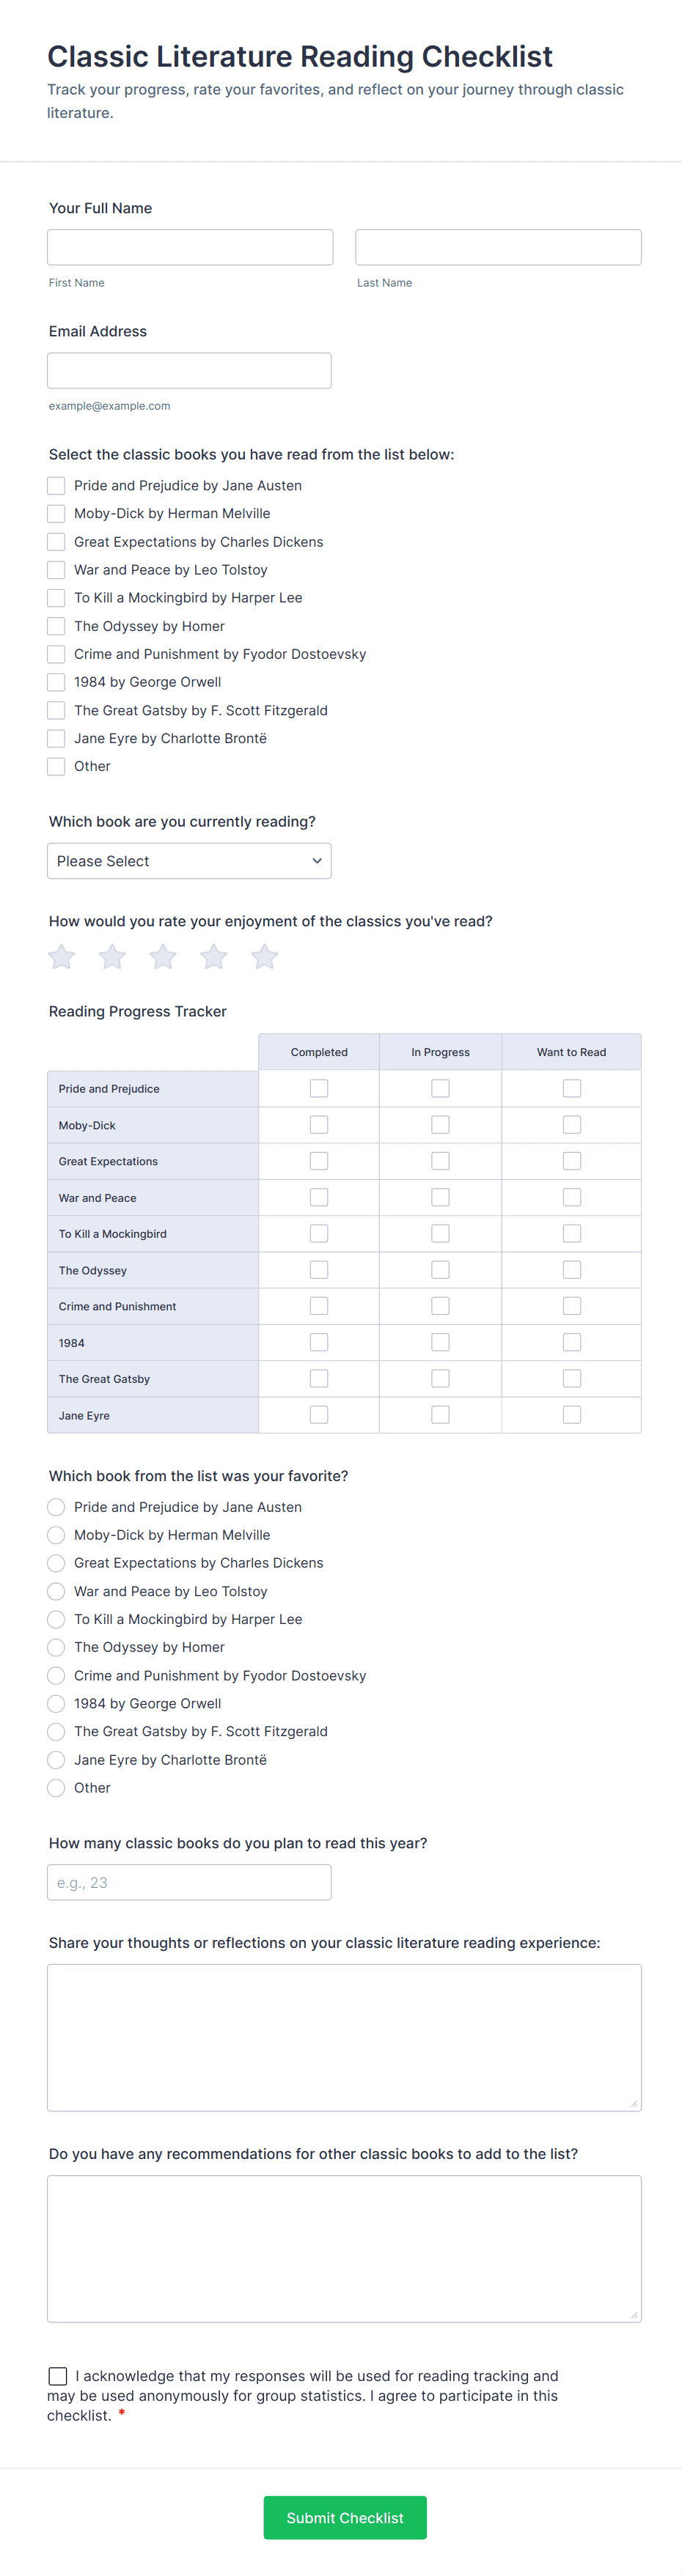Tick the 1984 by George Orwell checkbox
682x2576 pixels.
pos(56,682)
